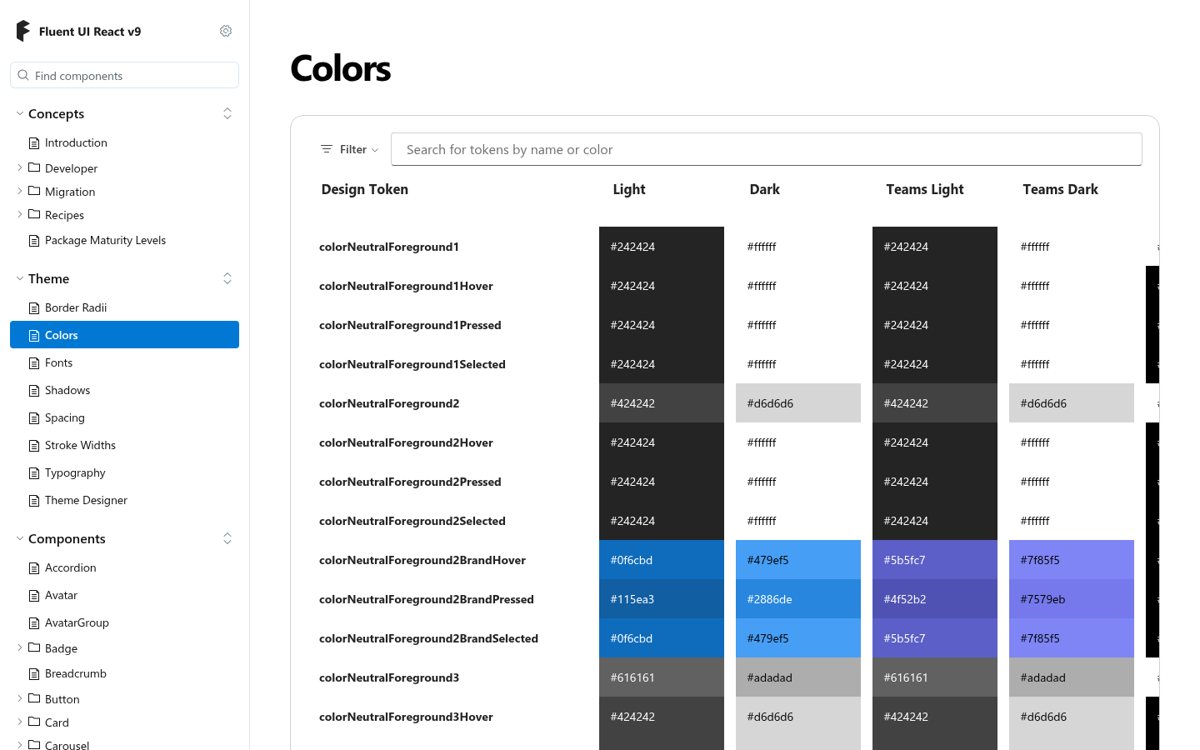This screenshot has width=1200, height=750.
Task: Click Dark swatch #2886de for BrandPressed row
Action: (798, 599)
